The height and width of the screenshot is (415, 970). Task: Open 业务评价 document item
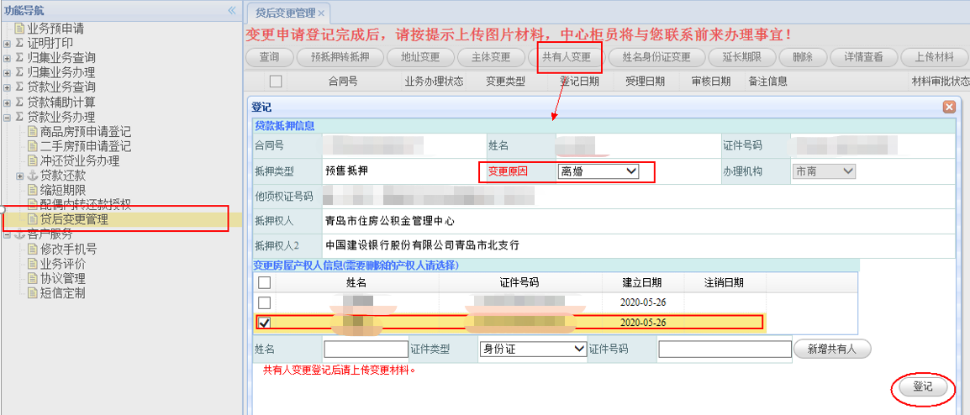coord(62,264)
